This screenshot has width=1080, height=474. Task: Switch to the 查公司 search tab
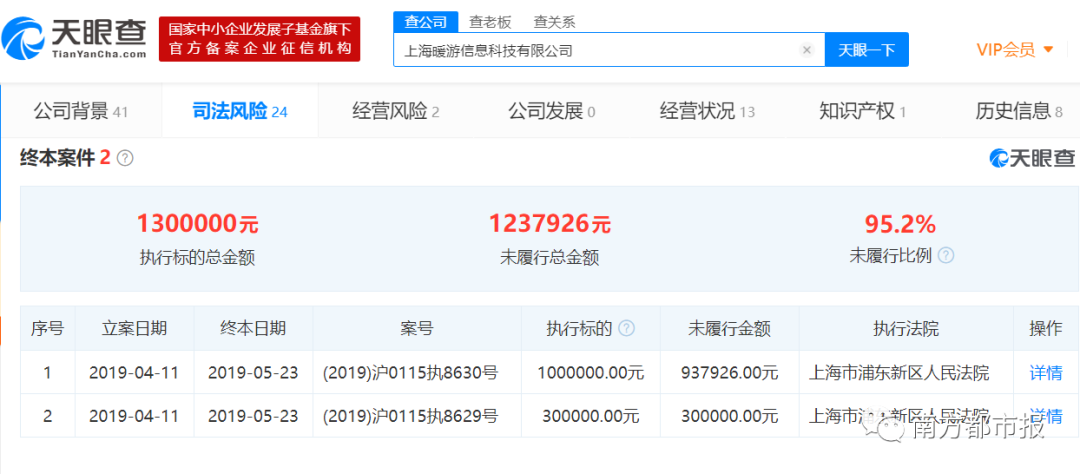[x=426, y=22]
